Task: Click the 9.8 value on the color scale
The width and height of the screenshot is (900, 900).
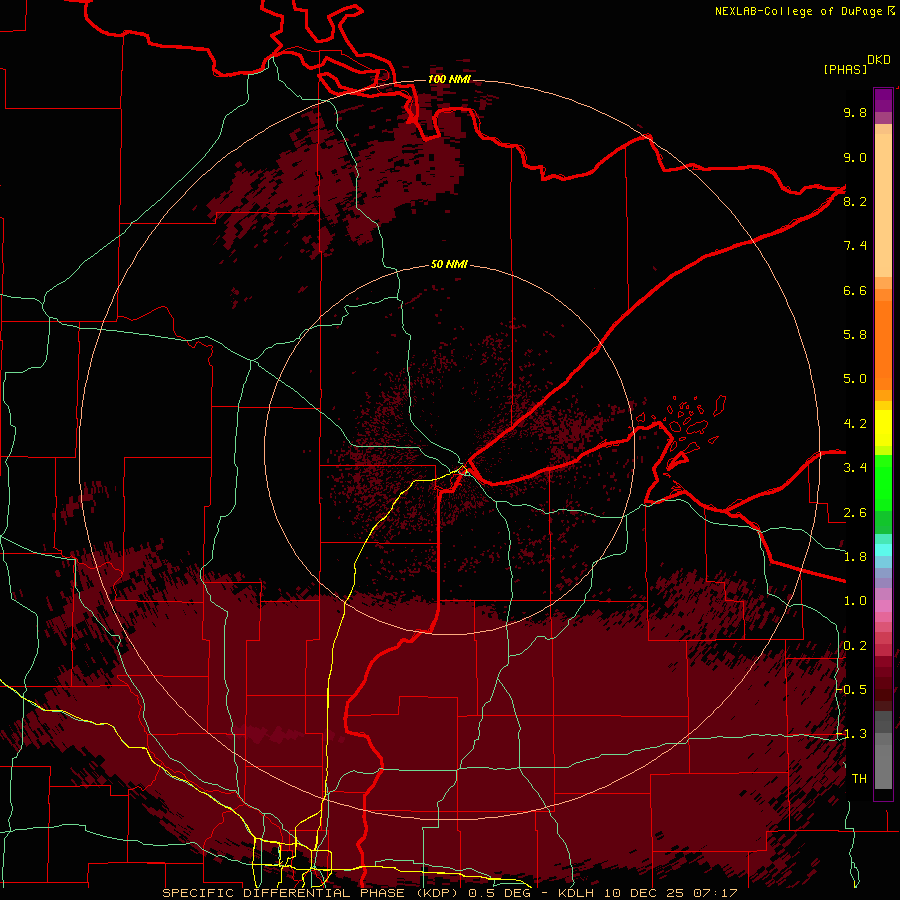Action: 855,112
